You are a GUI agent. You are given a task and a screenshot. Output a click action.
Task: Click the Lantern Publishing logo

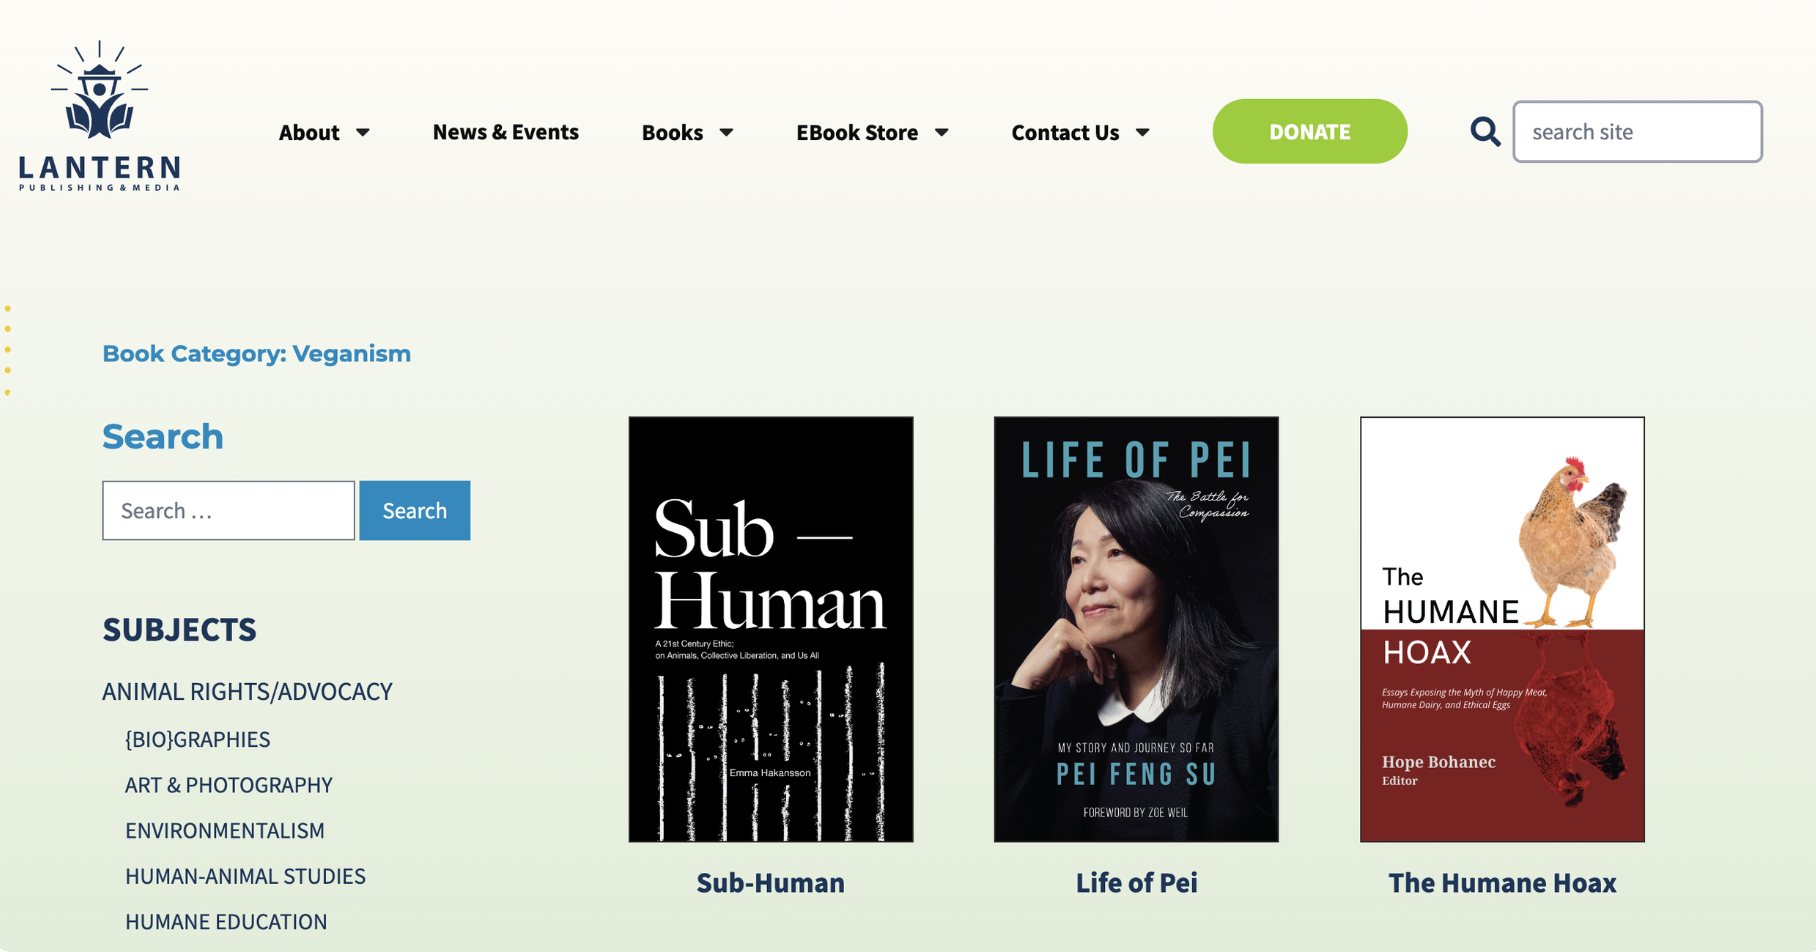pos(100,116)
